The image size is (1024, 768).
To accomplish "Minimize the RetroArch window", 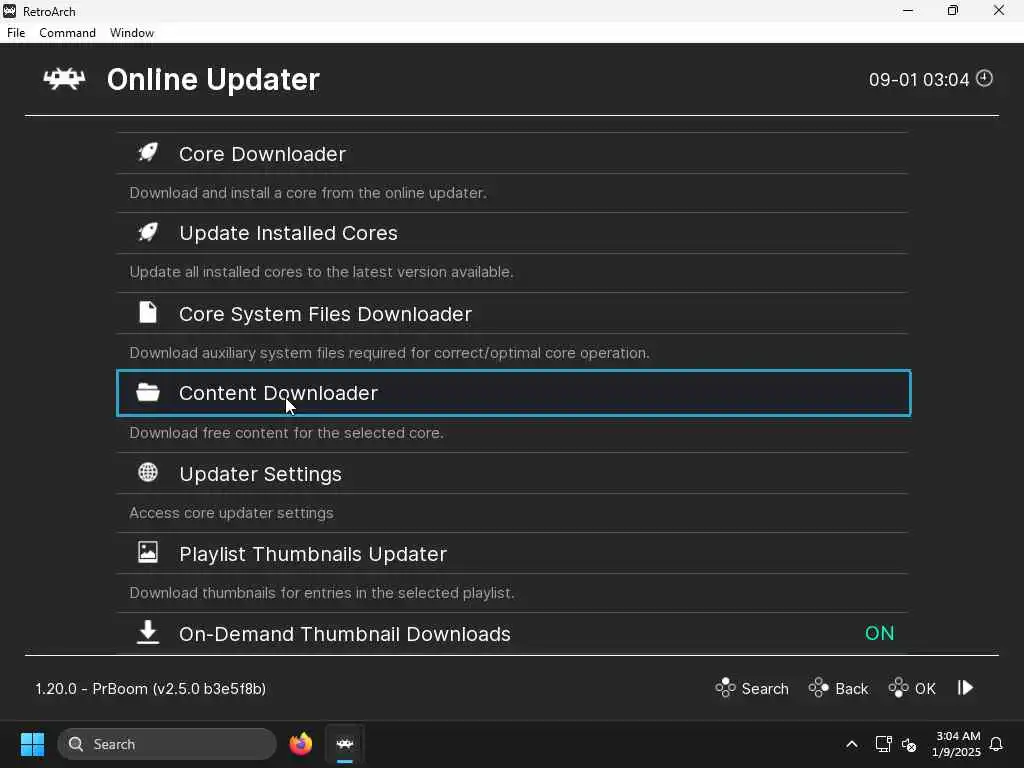I will [908, 10].
